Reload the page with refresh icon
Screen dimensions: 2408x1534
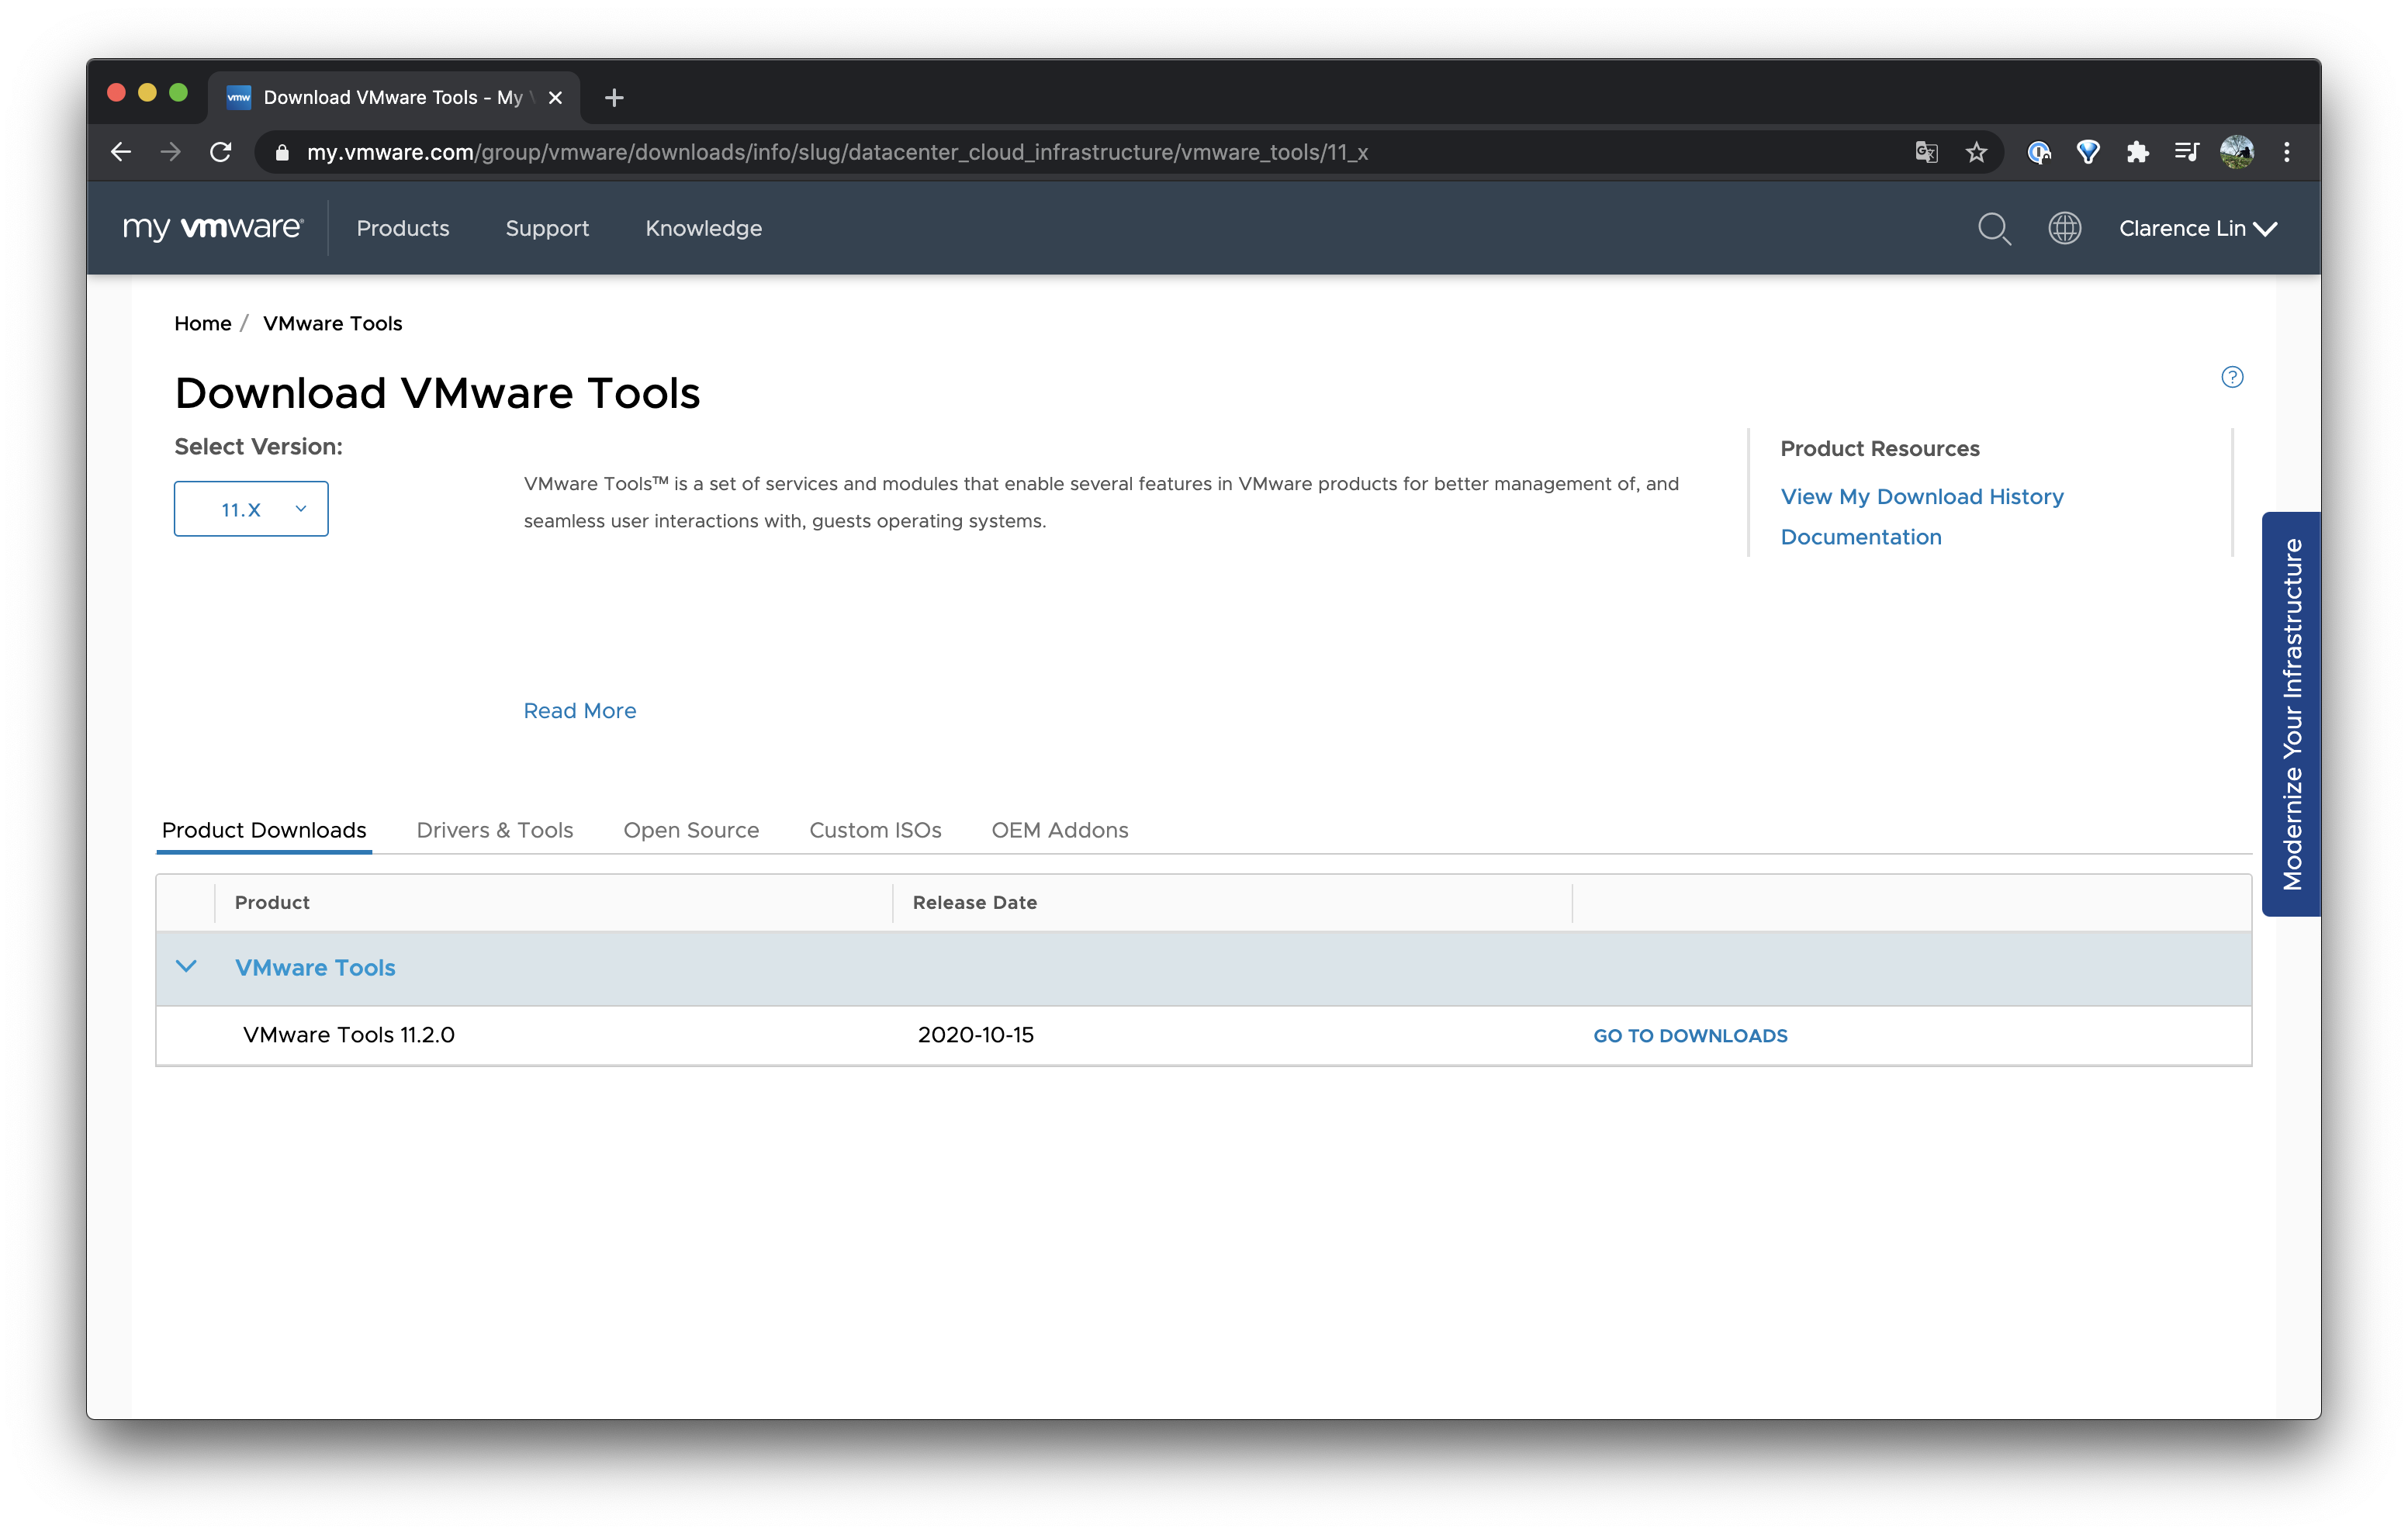pyautogui.click(x=221, y=152)
